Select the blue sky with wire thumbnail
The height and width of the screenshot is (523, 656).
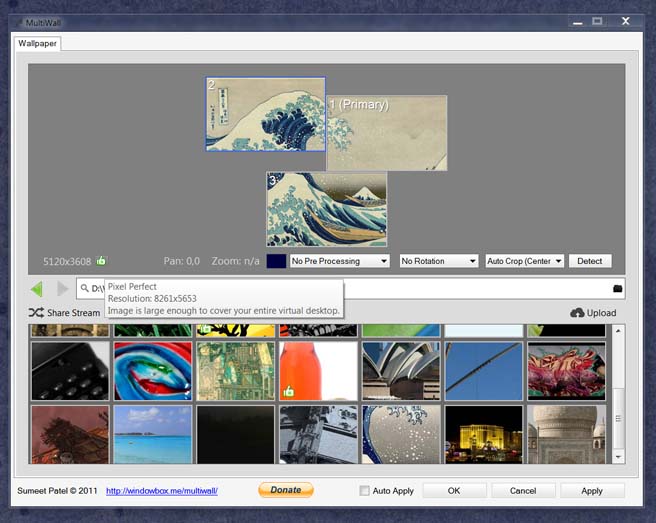coord(484,371)
